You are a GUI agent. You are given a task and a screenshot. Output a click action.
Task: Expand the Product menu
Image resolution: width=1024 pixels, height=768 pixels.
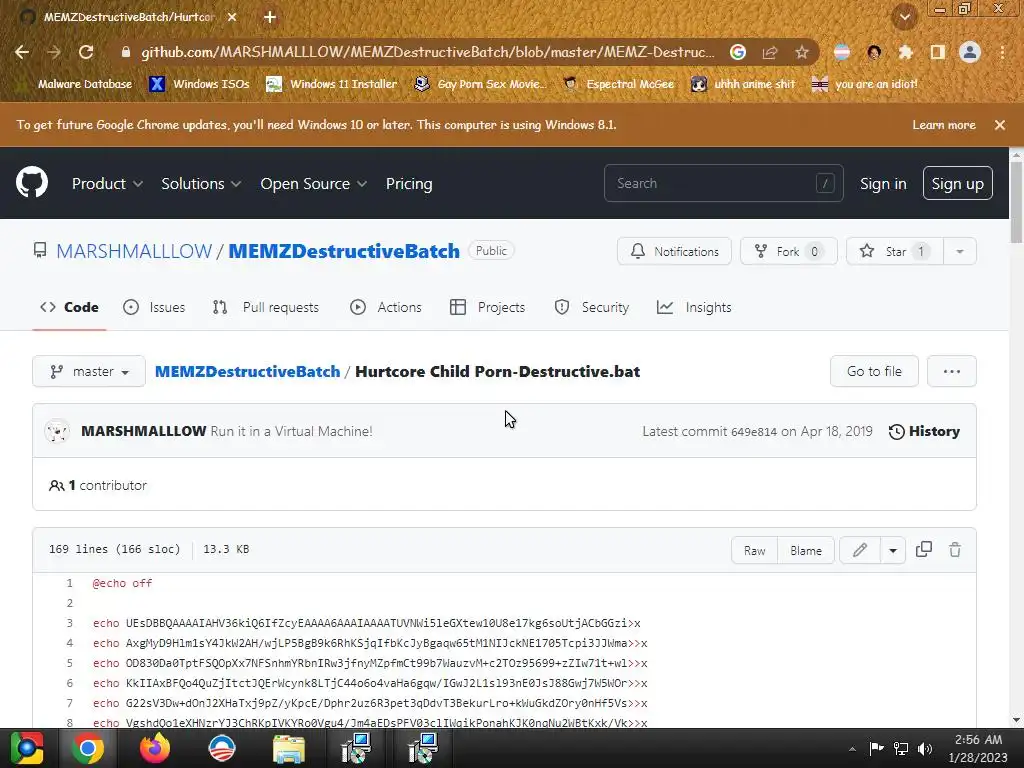(107, 184)
